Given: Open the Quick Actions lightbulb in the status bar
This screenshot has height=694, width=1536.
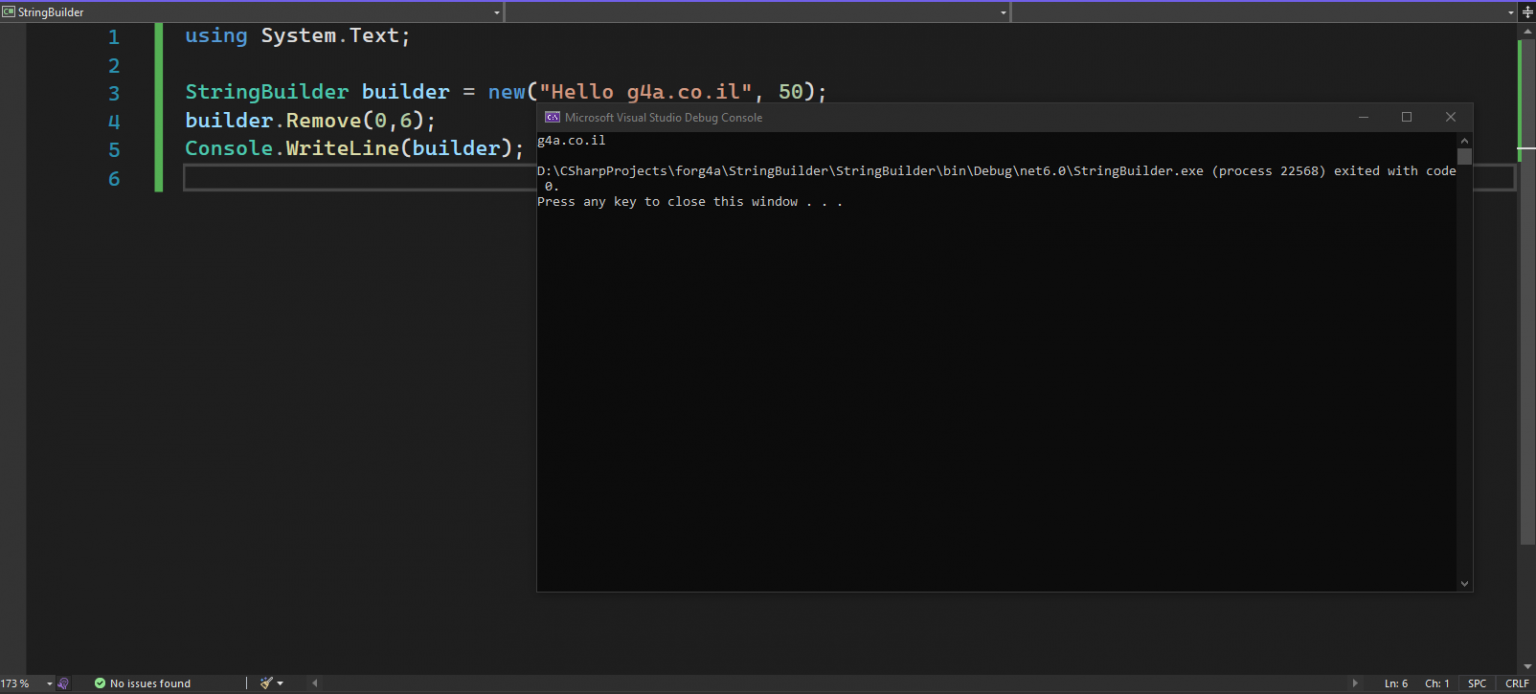Looking at the screenshot, I should pyautogui.click(x=62, y=683).
